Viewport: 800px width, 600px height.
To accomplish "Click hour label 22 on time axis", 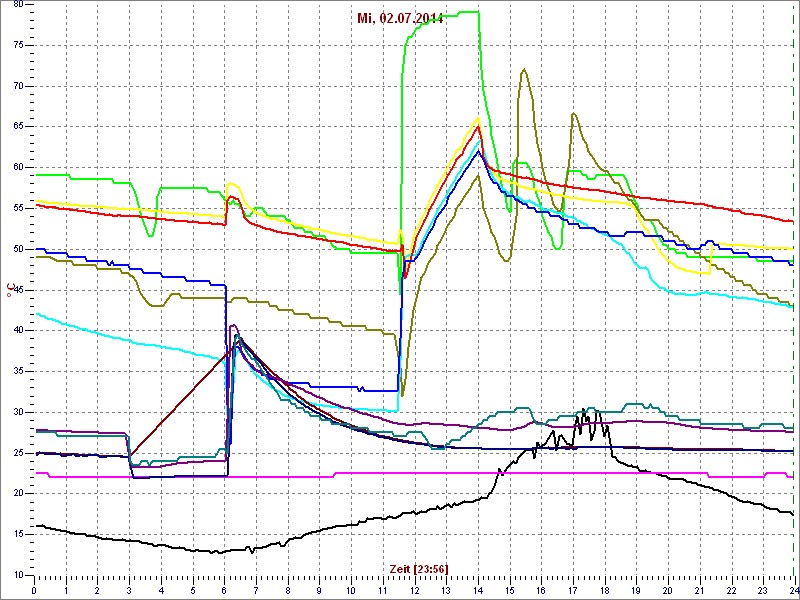I will [730, 590].
